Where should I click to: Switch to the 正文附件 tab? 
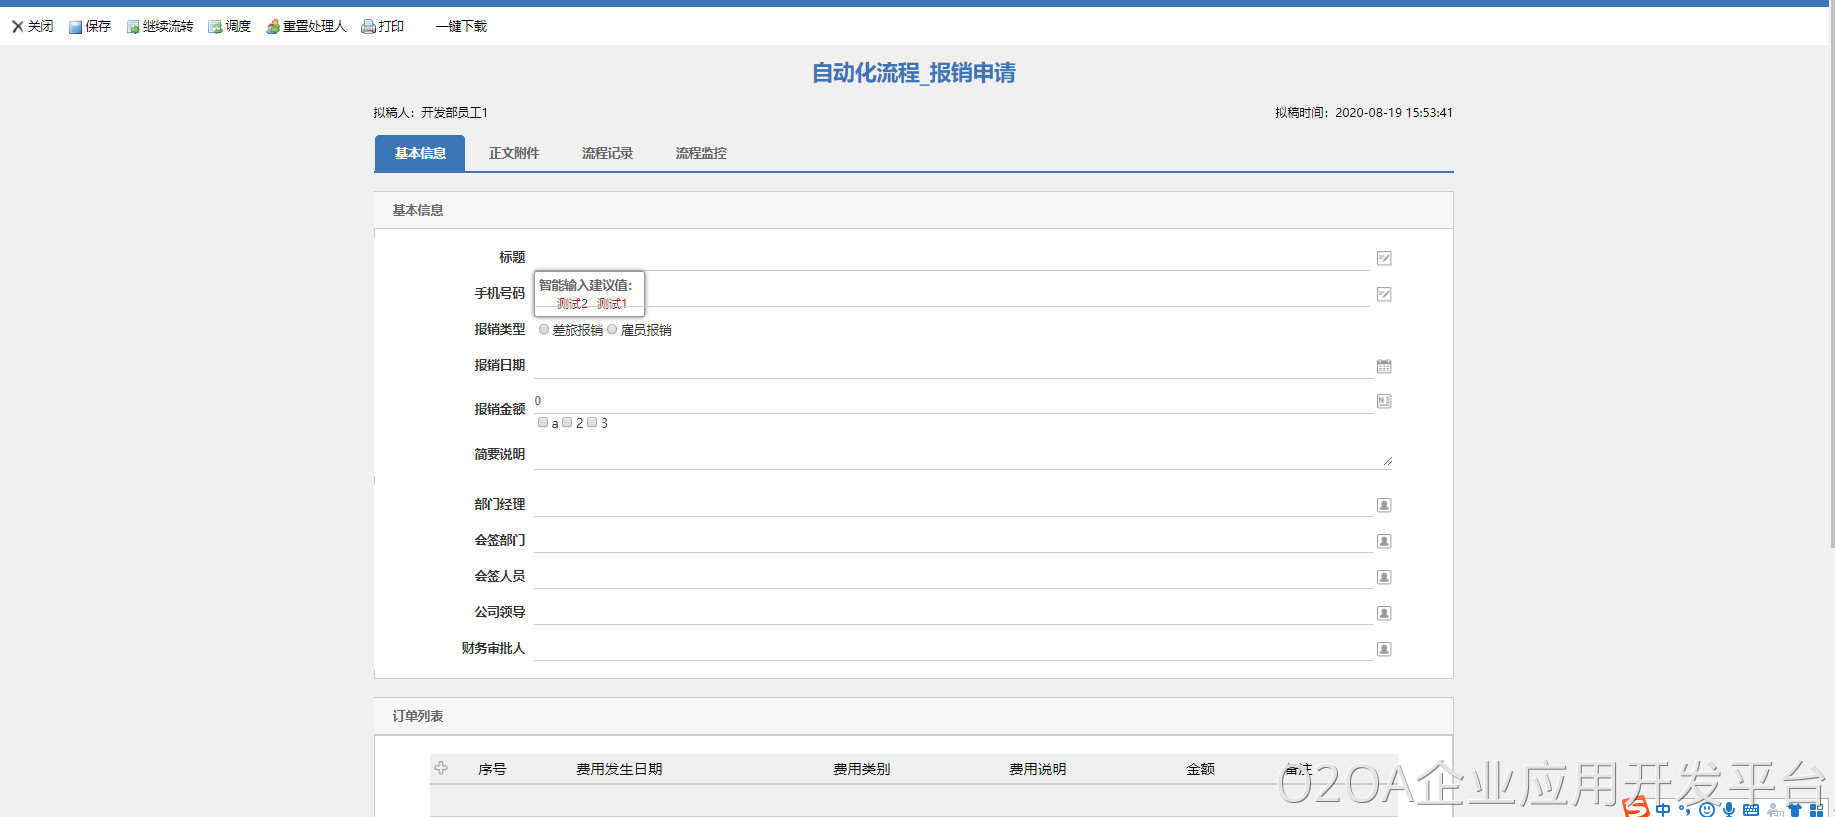(x=514, y=153)
